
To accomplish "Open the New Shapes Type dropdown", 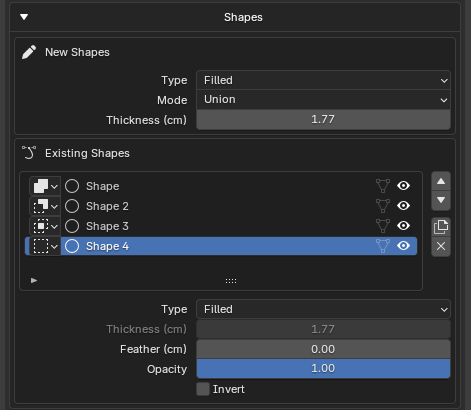I will tap(323, 80).
